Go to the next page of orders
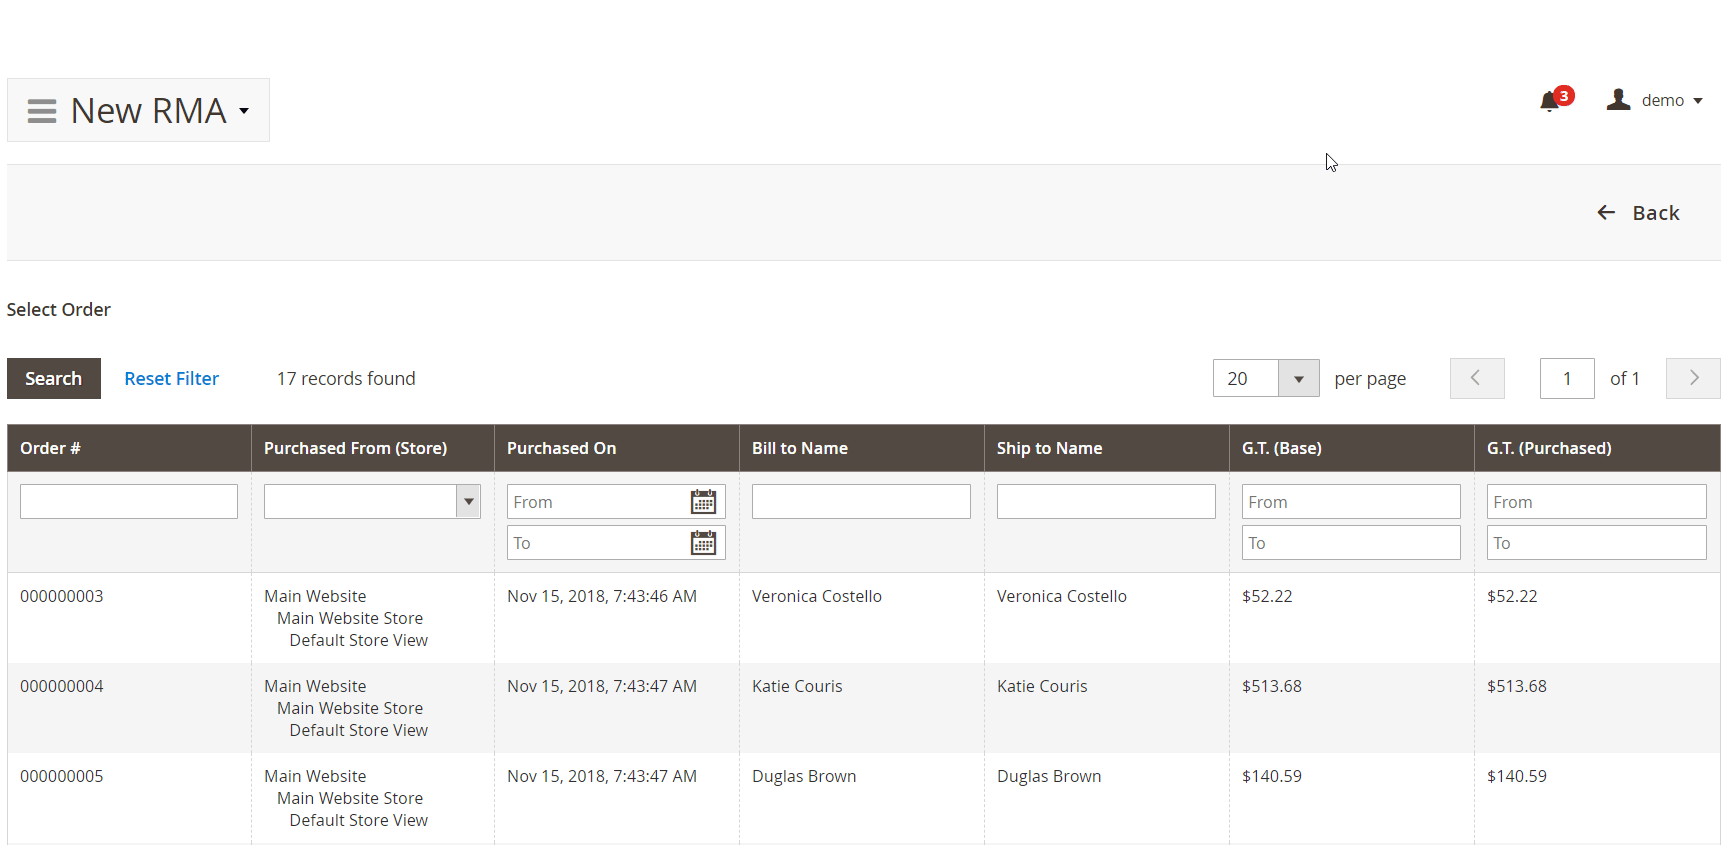The height and width of the screenshot is (845, 1729). click(1692, 378)
